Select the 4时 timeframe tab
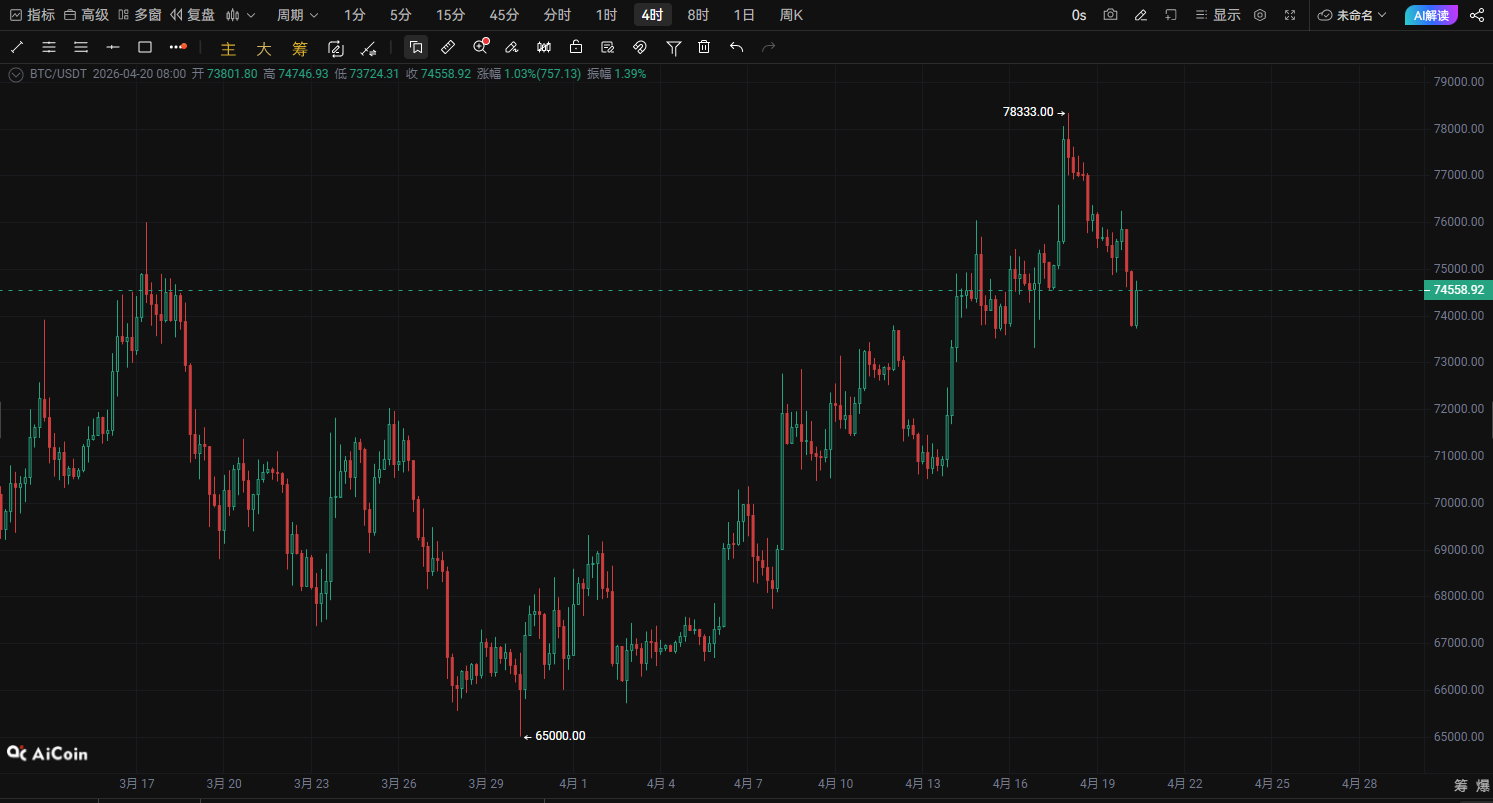 tap(653, 15)
